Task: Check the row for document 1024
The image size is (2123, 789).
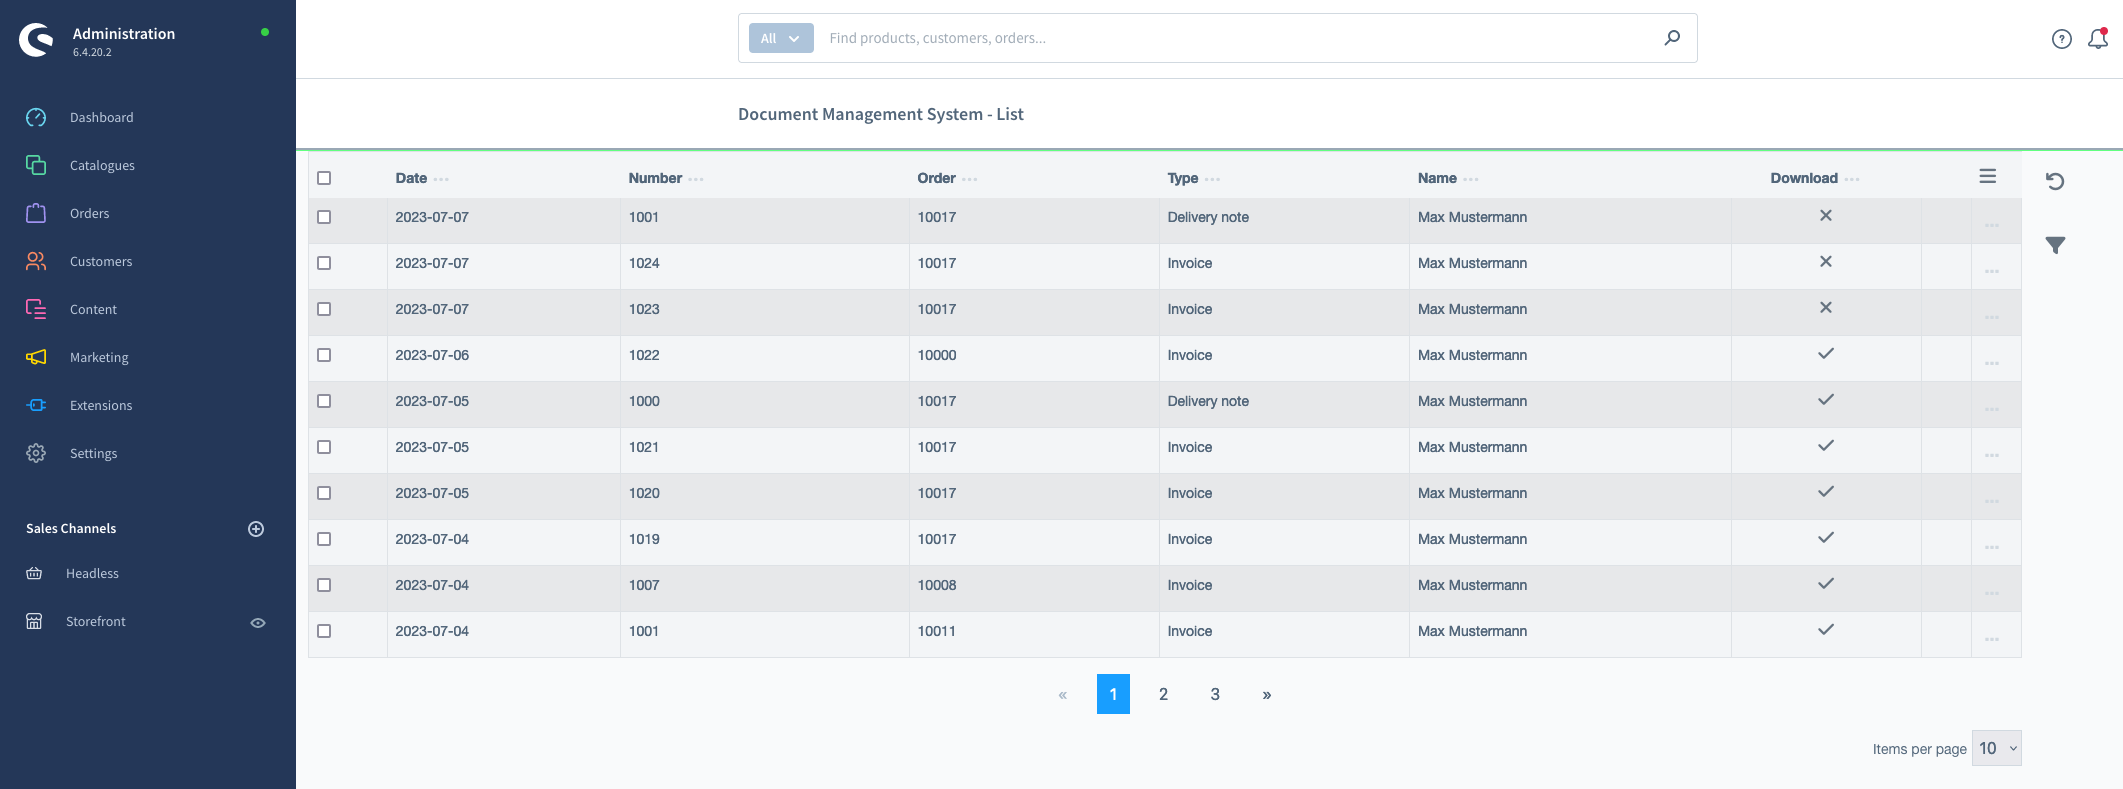Action: [x=324, y=263]
